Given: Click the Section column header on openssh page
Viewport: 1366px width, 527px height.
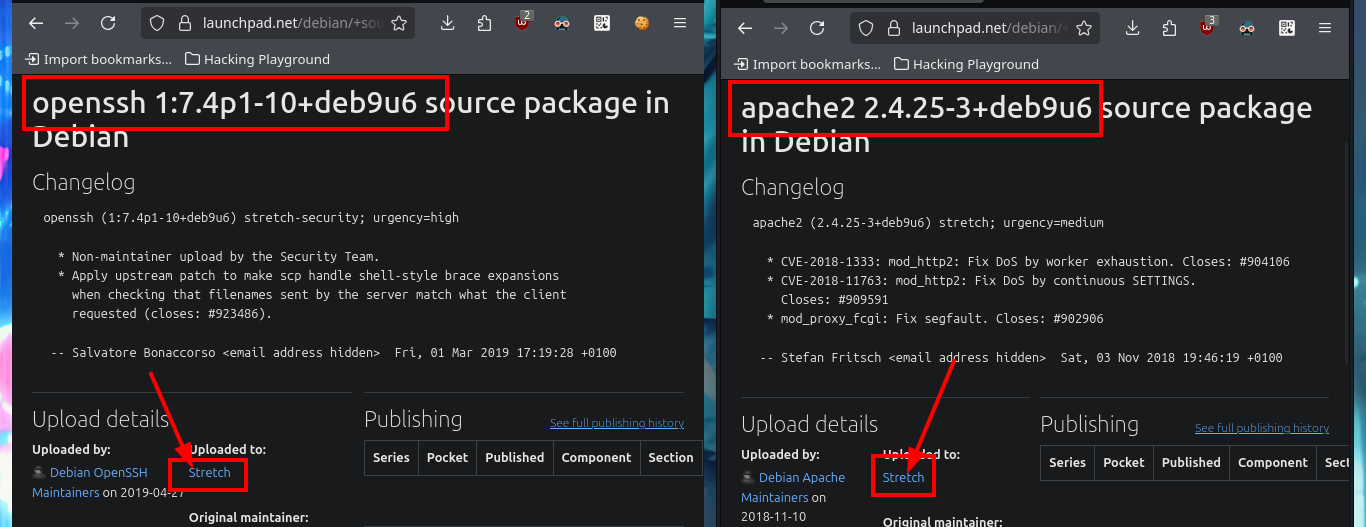Looking at the screenshot, I should pyautogui.click(x=671, y=457).
